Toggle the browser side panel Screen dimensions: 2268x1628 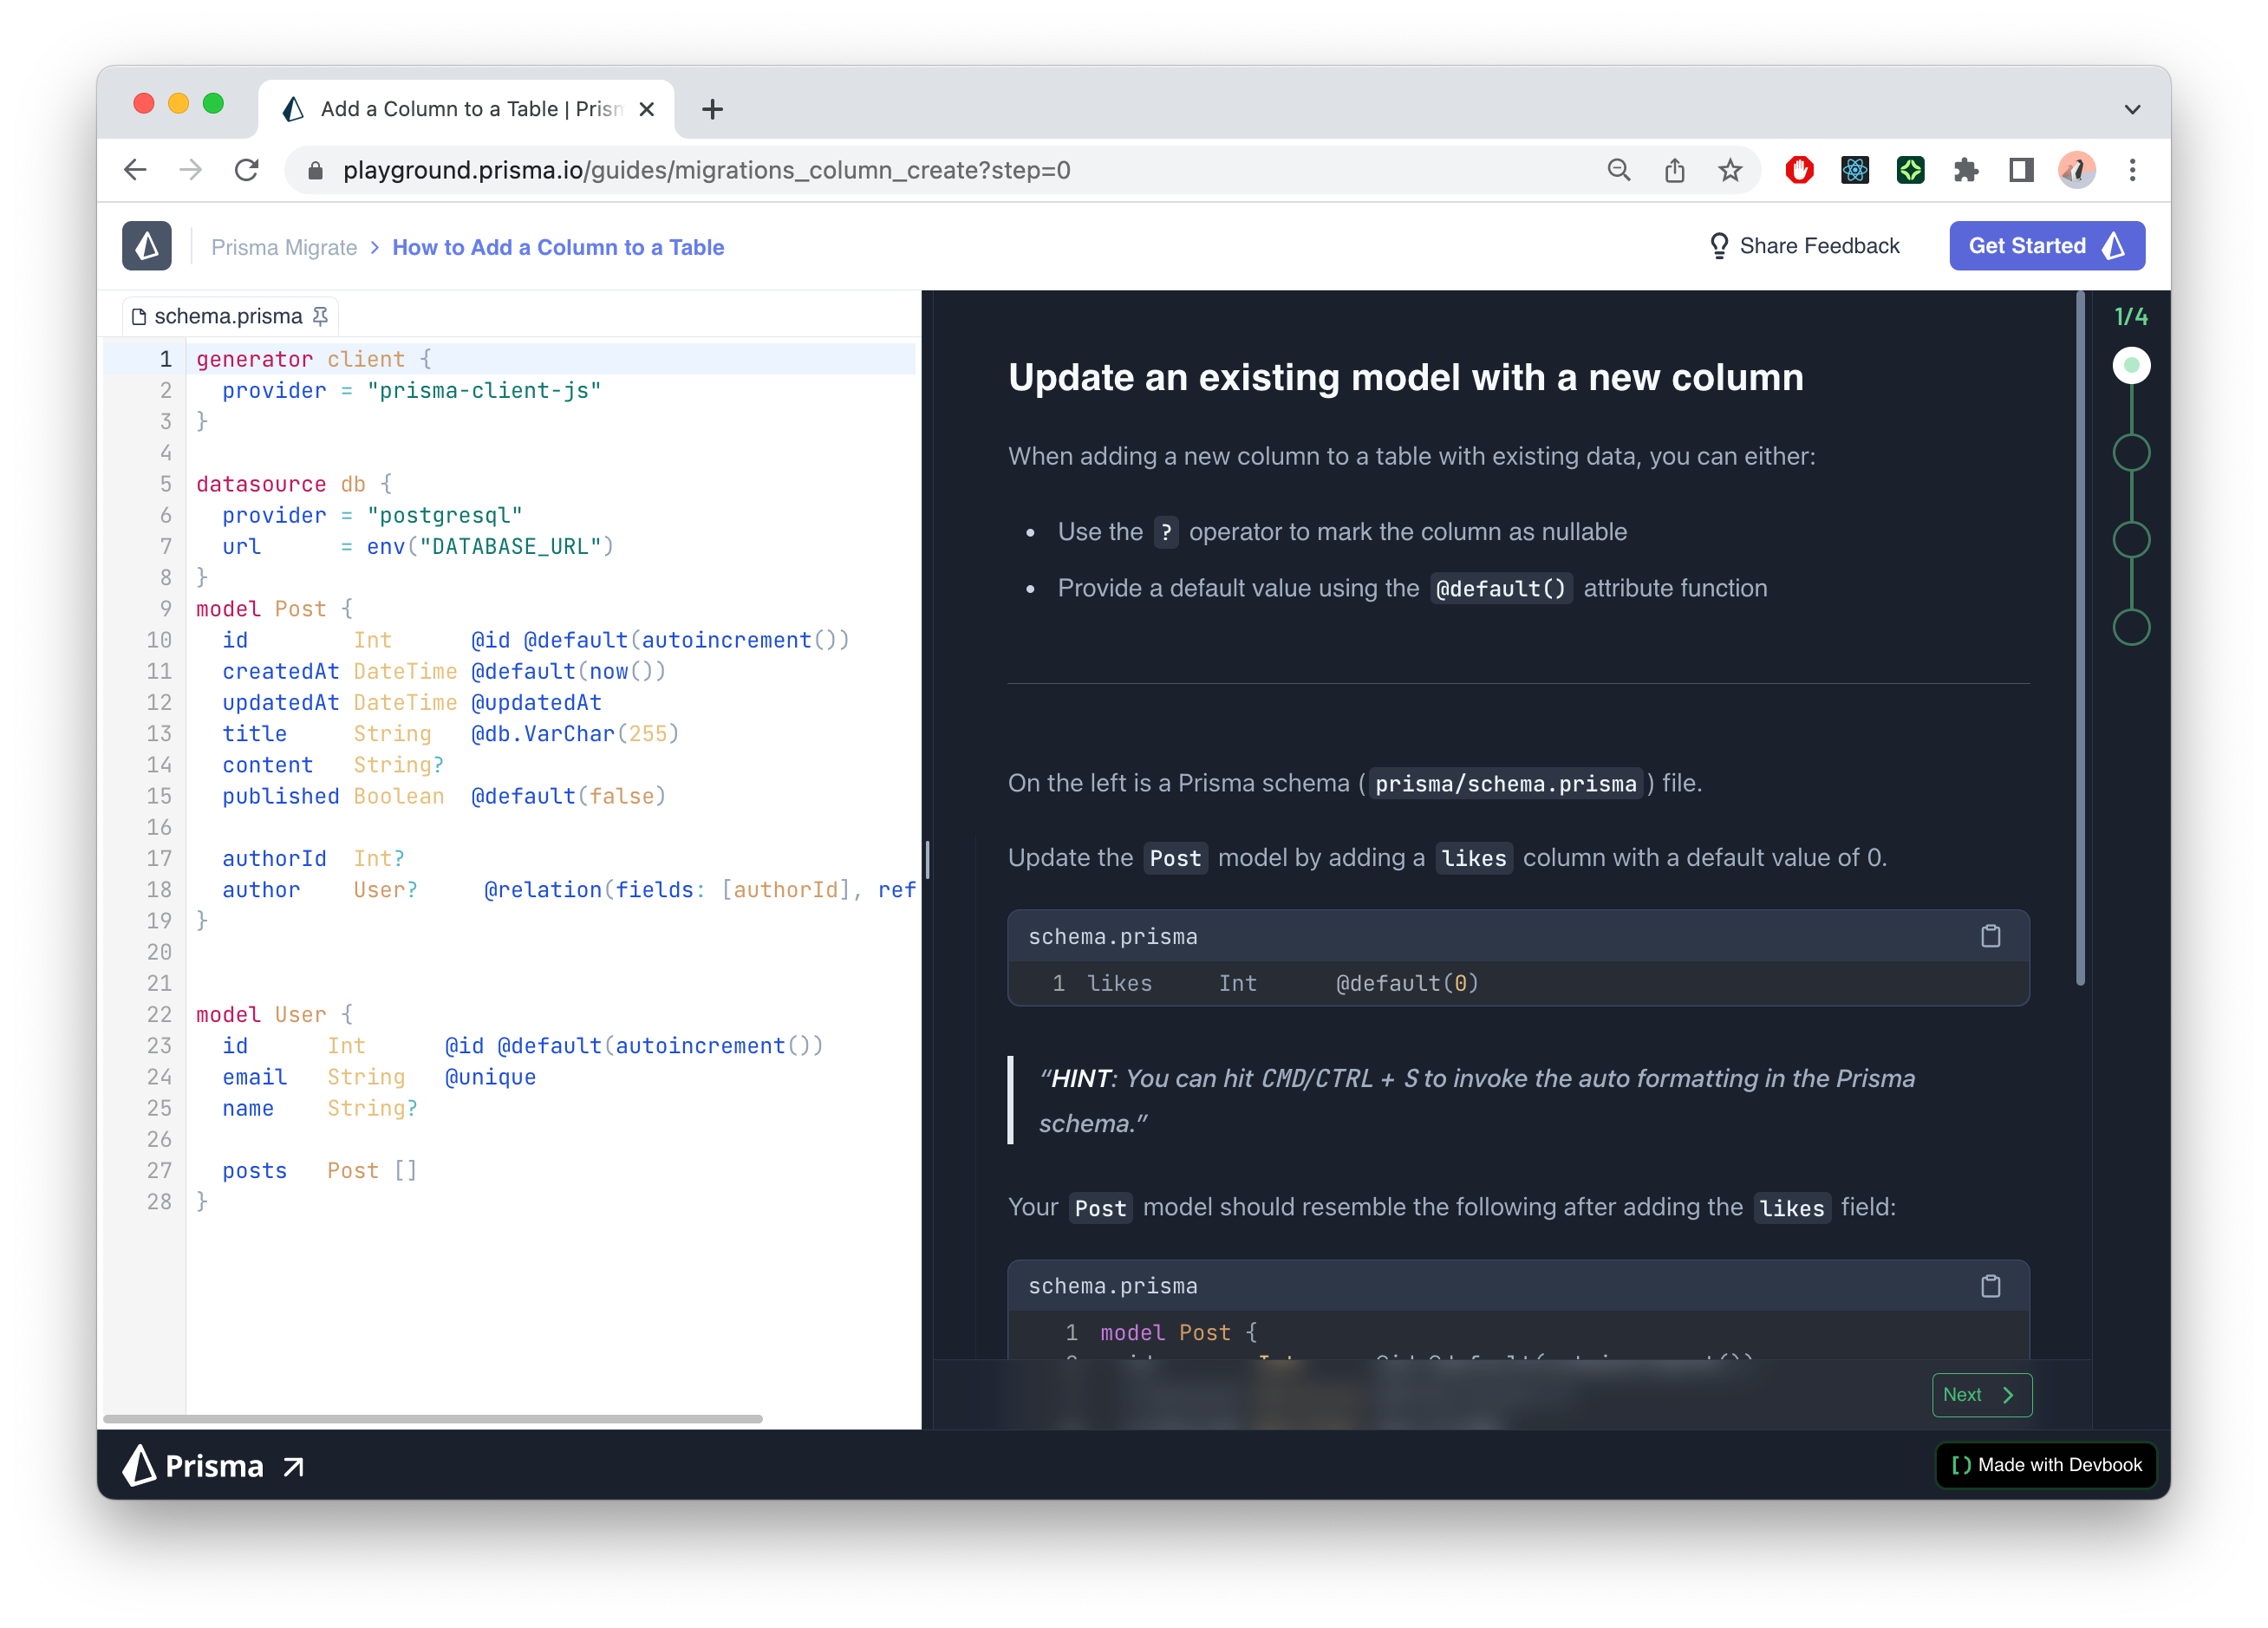tap(2021, 171)
